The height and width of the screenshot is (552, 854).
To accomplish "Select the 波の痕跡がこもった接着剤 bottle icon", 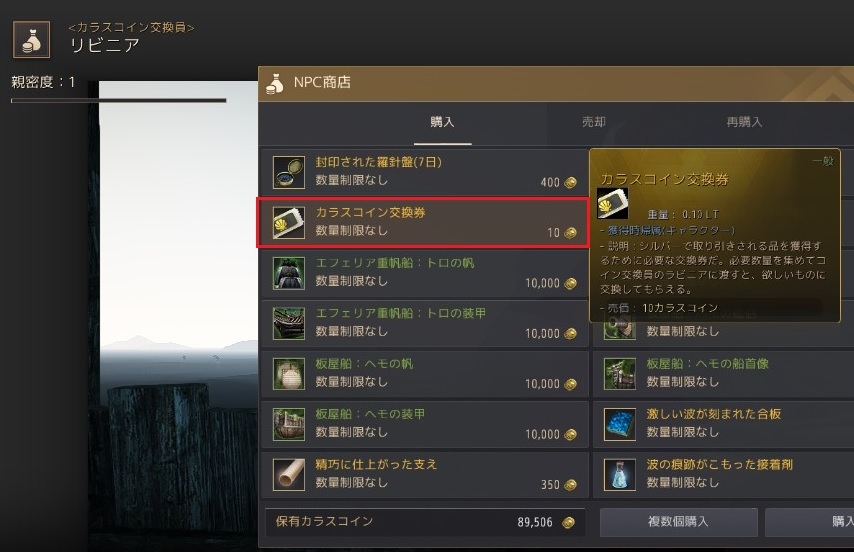I will click(620, 474).
